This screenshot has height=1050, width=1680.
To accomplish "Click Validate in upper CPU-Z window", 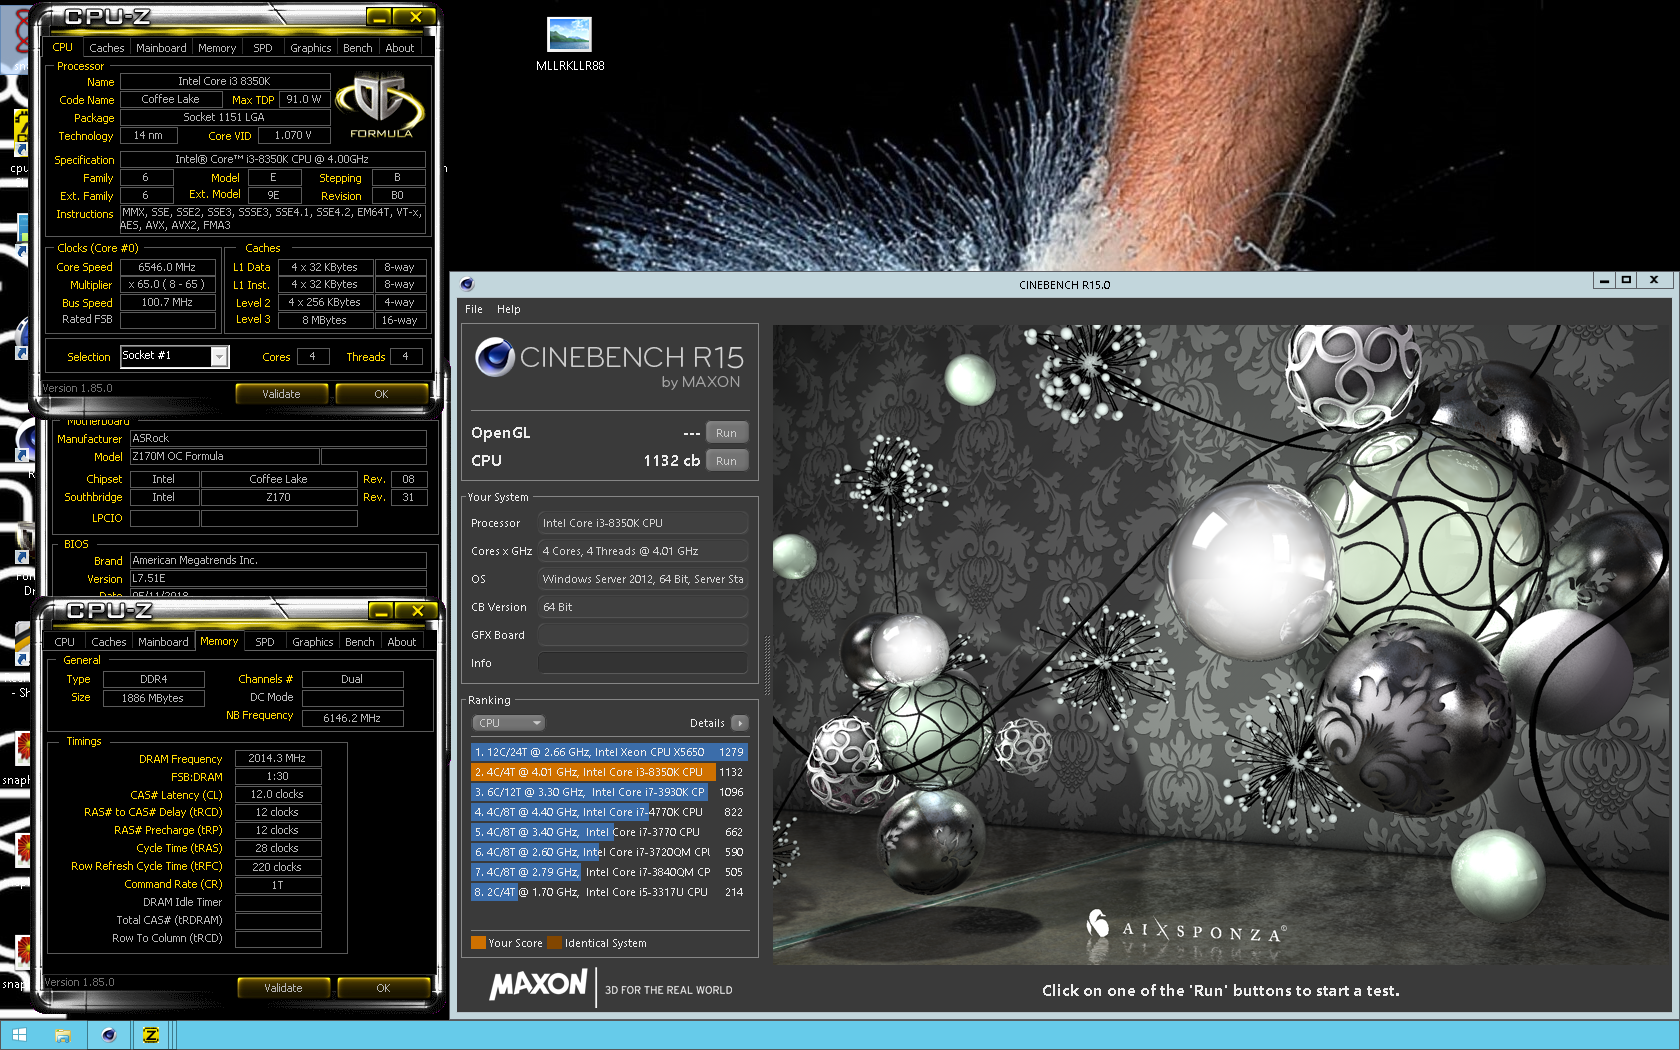I will pyautogui.click(x=281, y=394).
